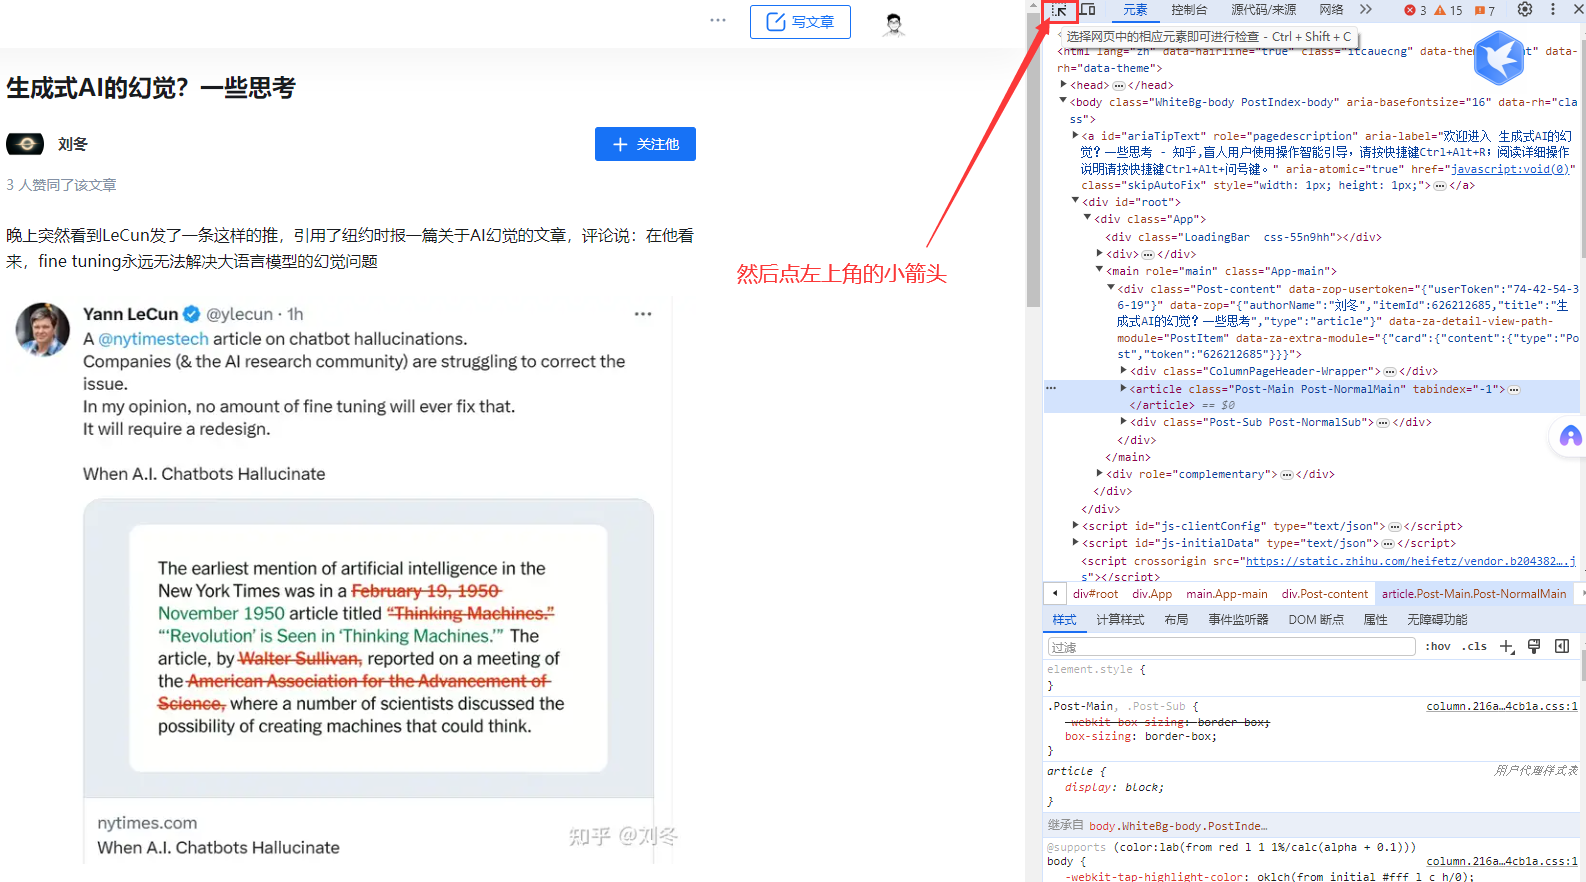Select div#root breadcrumb

click(1095, 594)
